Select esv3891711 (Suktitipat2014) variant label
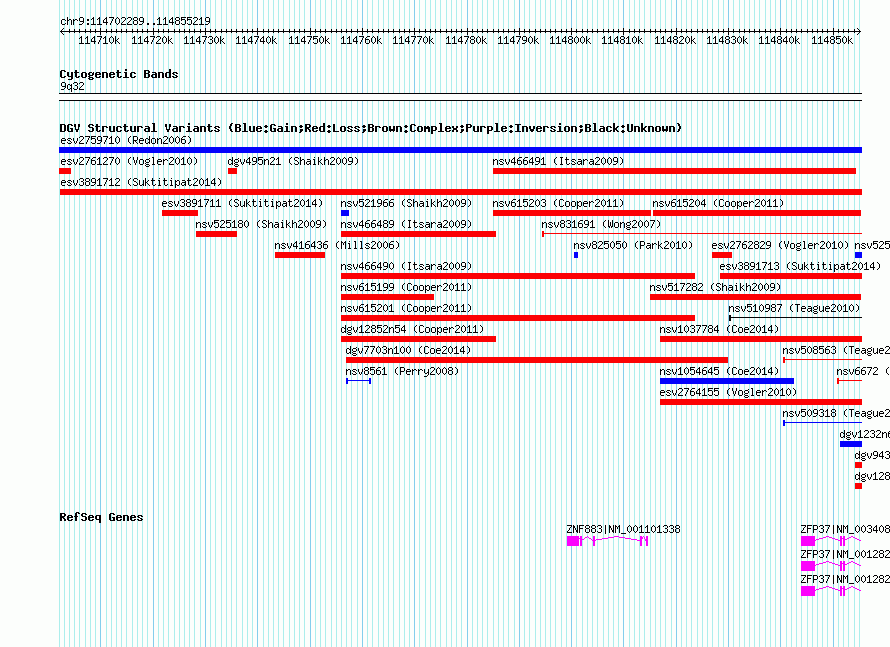890x647 pixels. pyautogui.click(x=242, y=203)
